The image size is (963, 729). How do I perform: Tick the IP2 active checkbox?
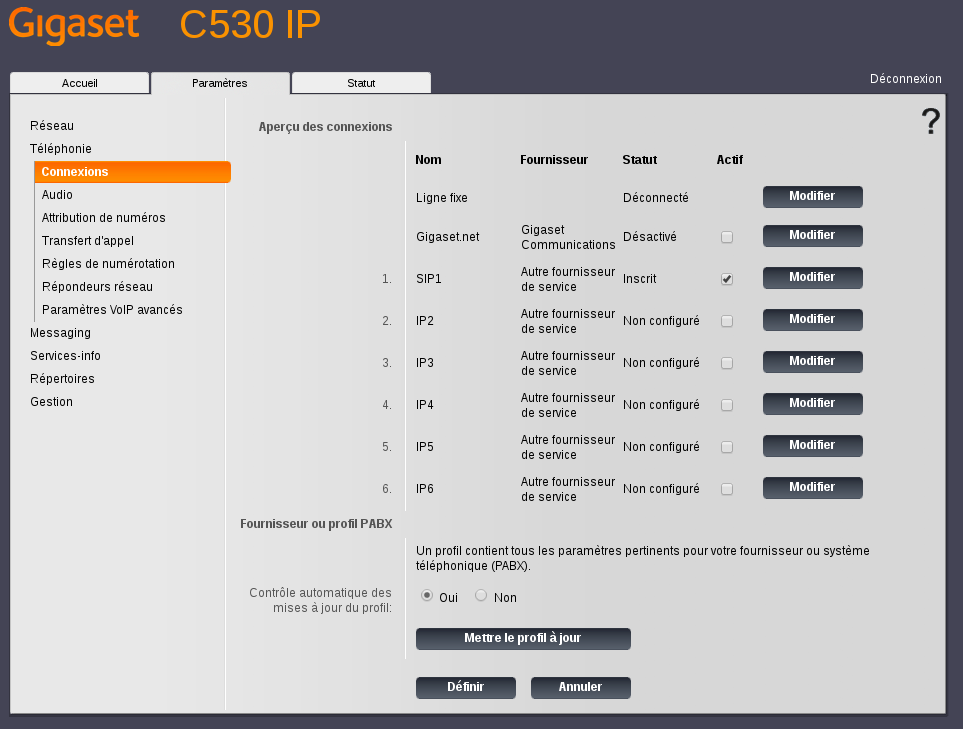pyautogui.click(x=727, y=321)
